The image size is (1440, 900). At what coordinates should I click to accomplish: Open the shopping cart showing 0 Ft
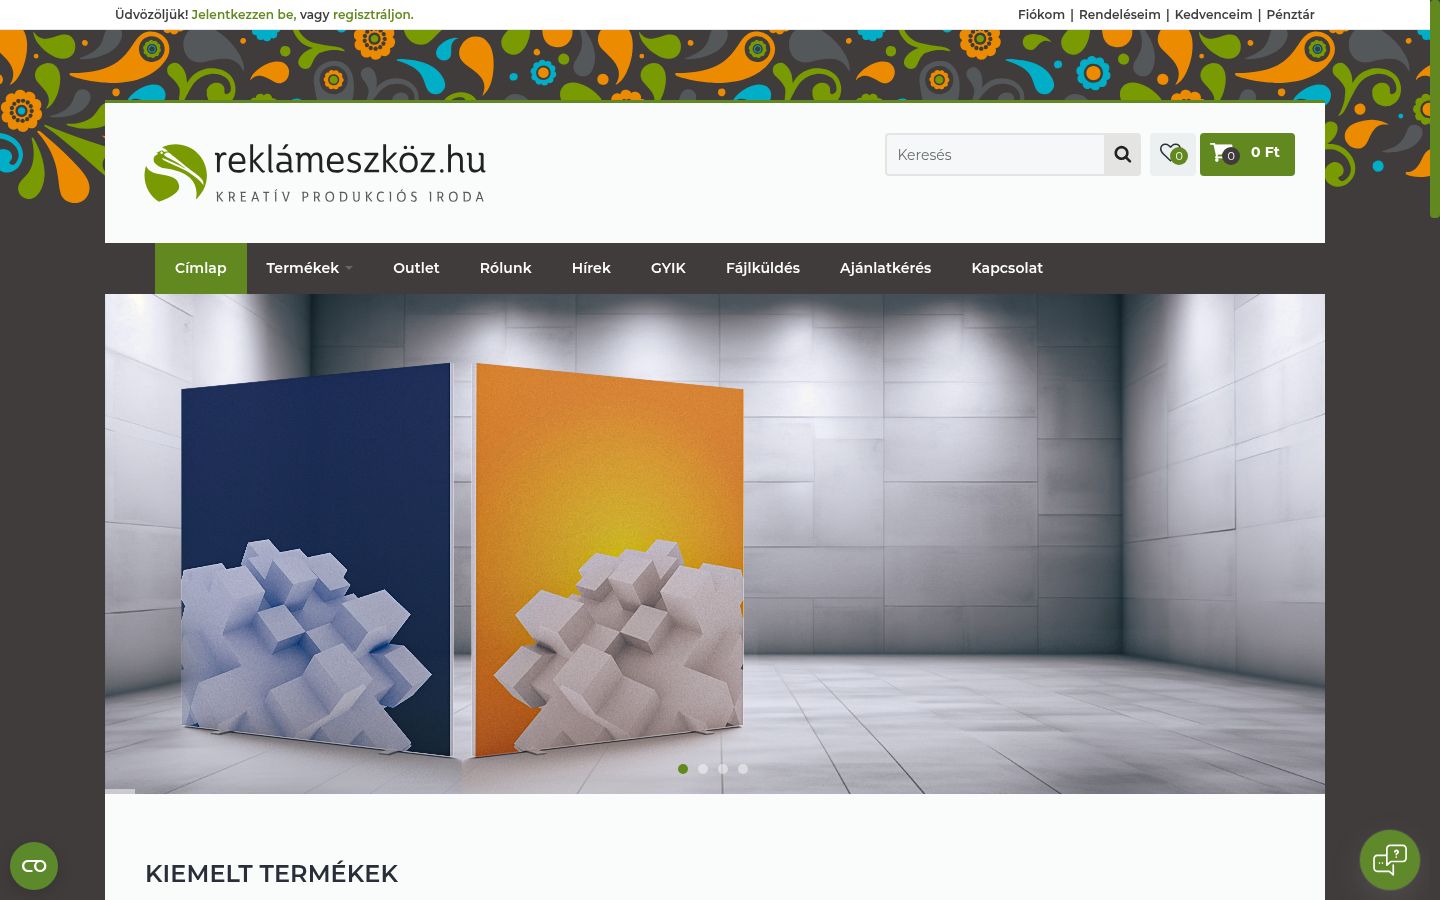coord(1247,154)
